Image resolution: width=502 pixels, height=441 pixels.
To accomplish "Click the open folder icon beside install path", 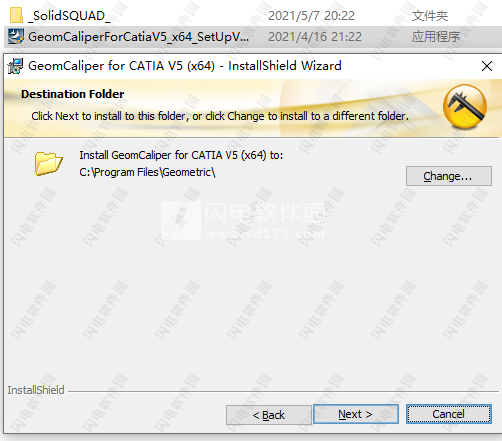I will (48, 163).
